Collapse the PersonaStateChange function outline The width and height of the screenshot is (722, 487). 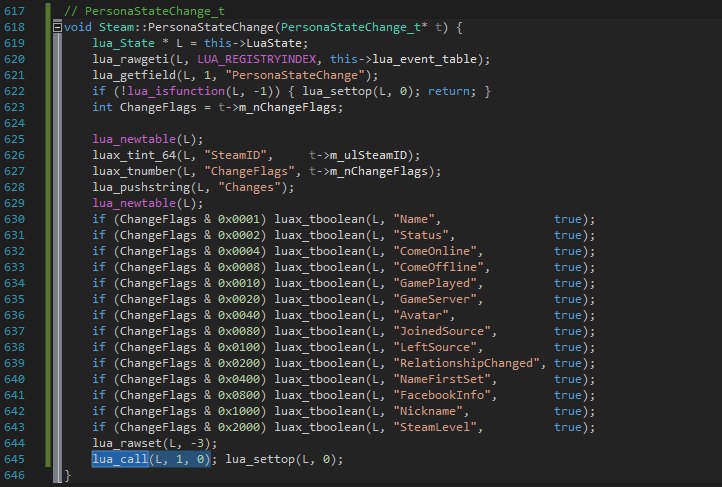coord(58,27)
